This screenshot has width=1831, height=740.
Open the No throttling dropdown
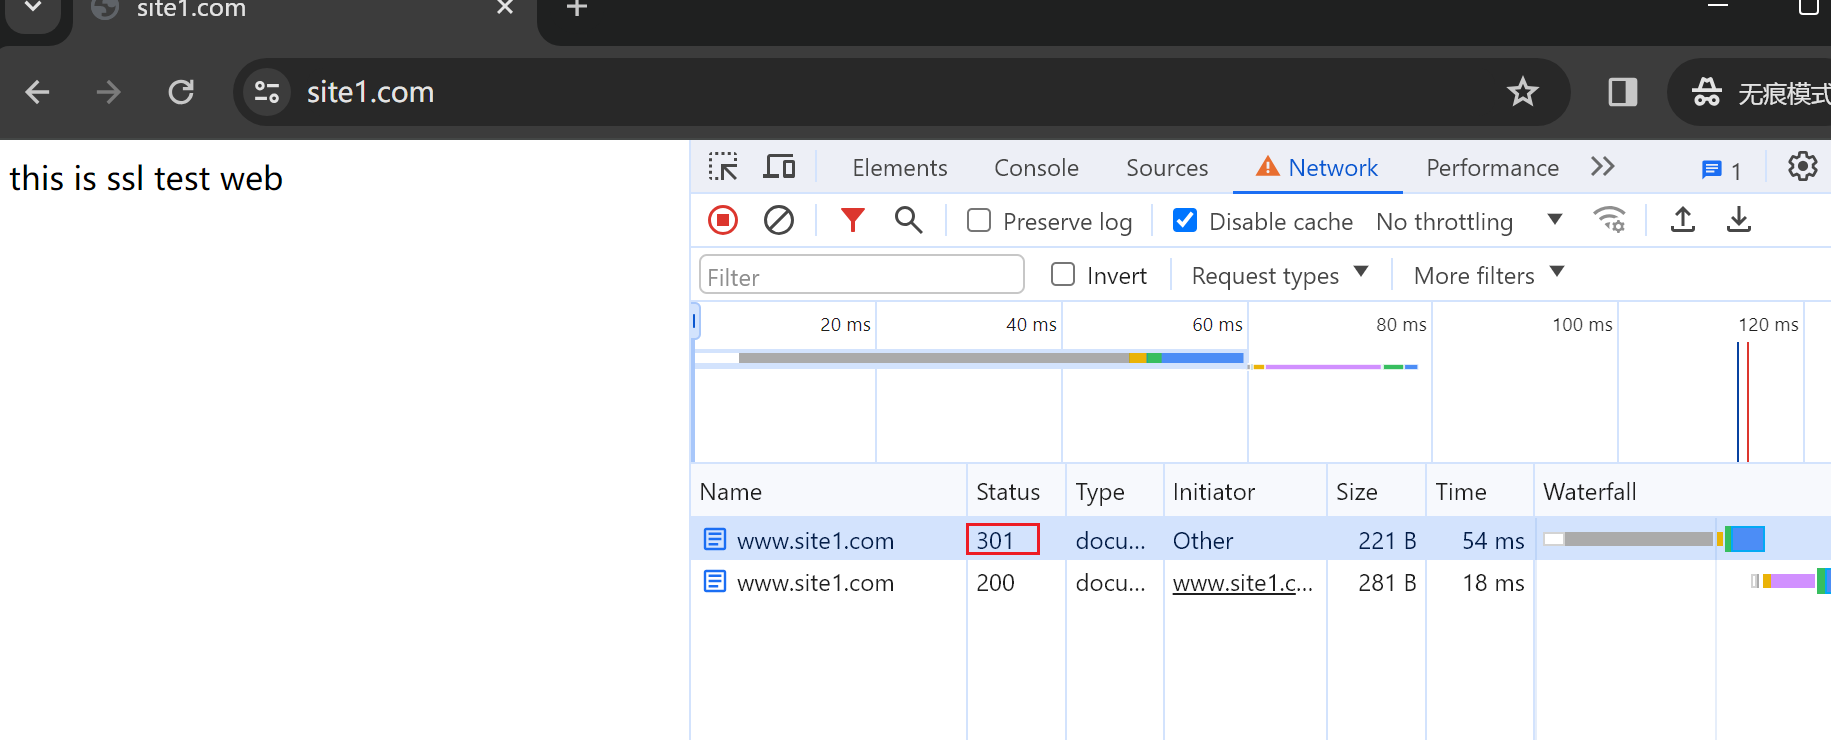pos(1468,221)
